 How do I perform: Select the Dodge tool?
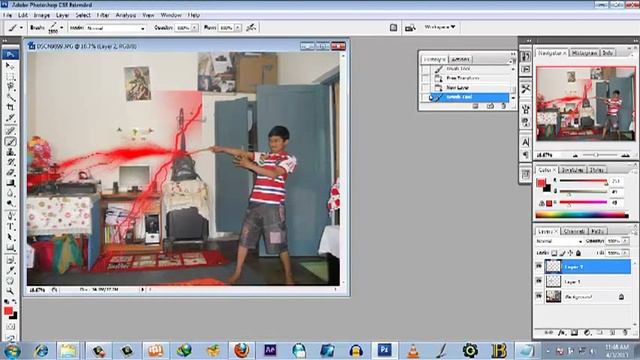pos(10,203)
